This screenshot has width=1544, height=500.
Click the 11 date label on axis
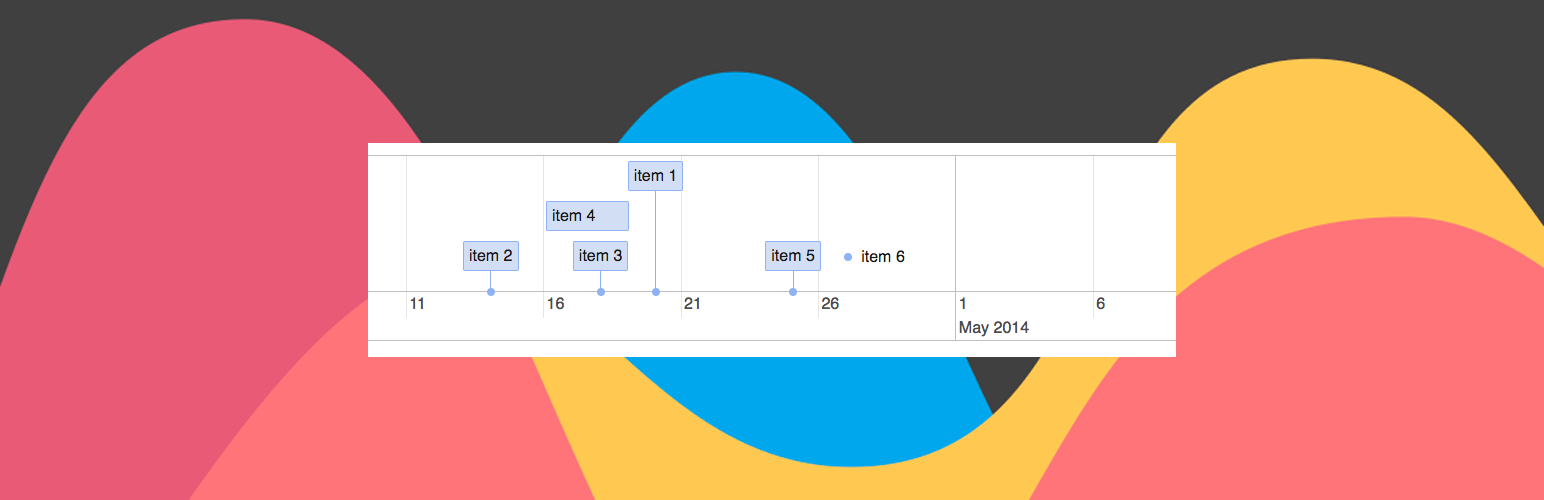[417, 304]
